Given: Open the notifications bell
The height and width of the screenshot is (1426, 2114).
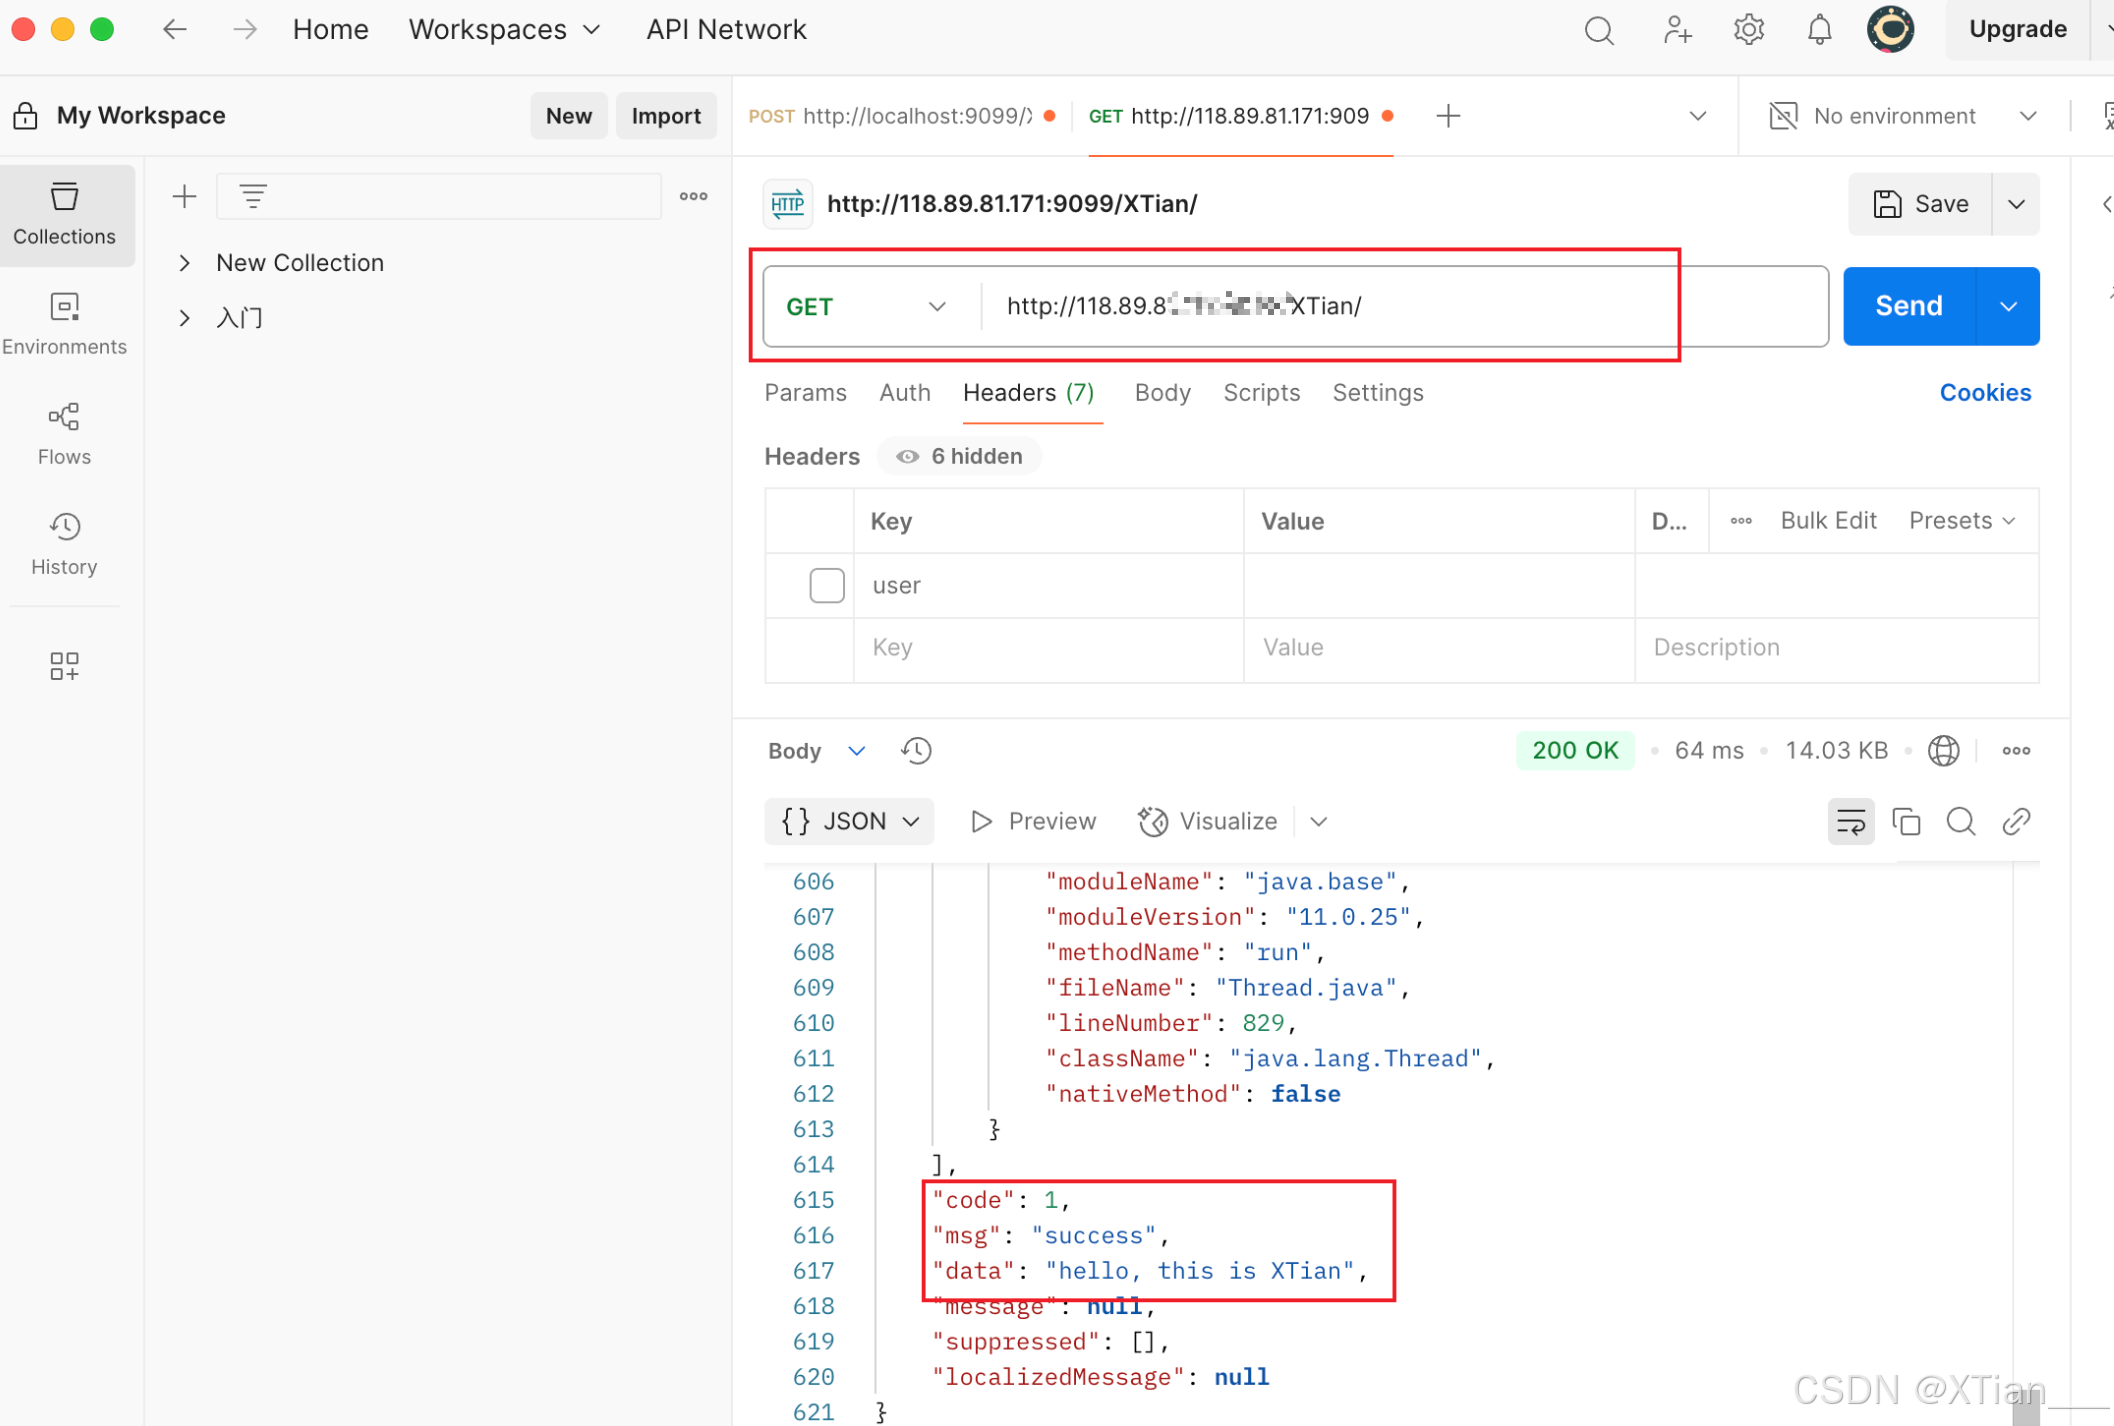Looking at the screenshot, I should coord(1819,30).
